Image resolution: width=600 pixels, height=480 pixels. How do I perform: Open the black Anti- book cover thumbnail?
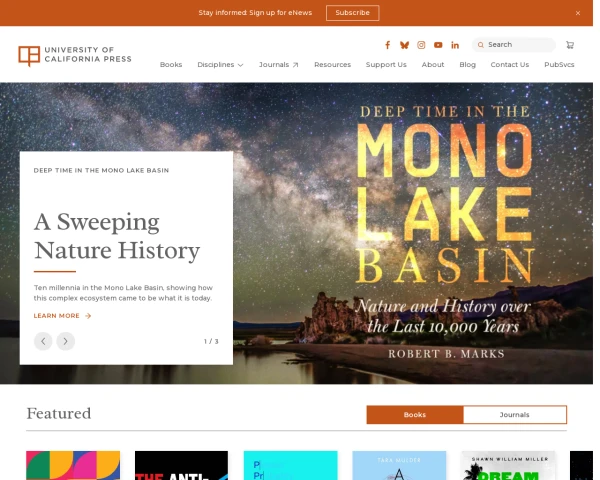181,465
